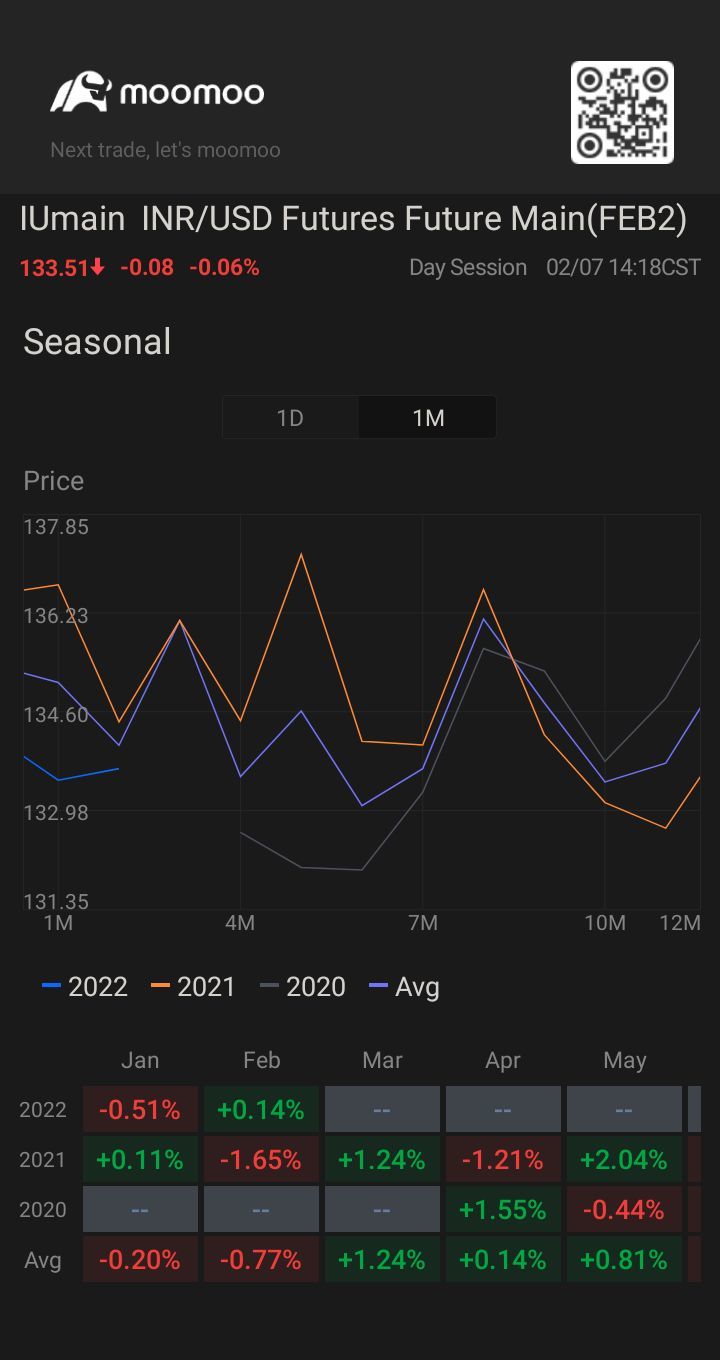Toggle the 2020 gray legend marker
The image size is (720, 1360).
(x=270, y=987)
